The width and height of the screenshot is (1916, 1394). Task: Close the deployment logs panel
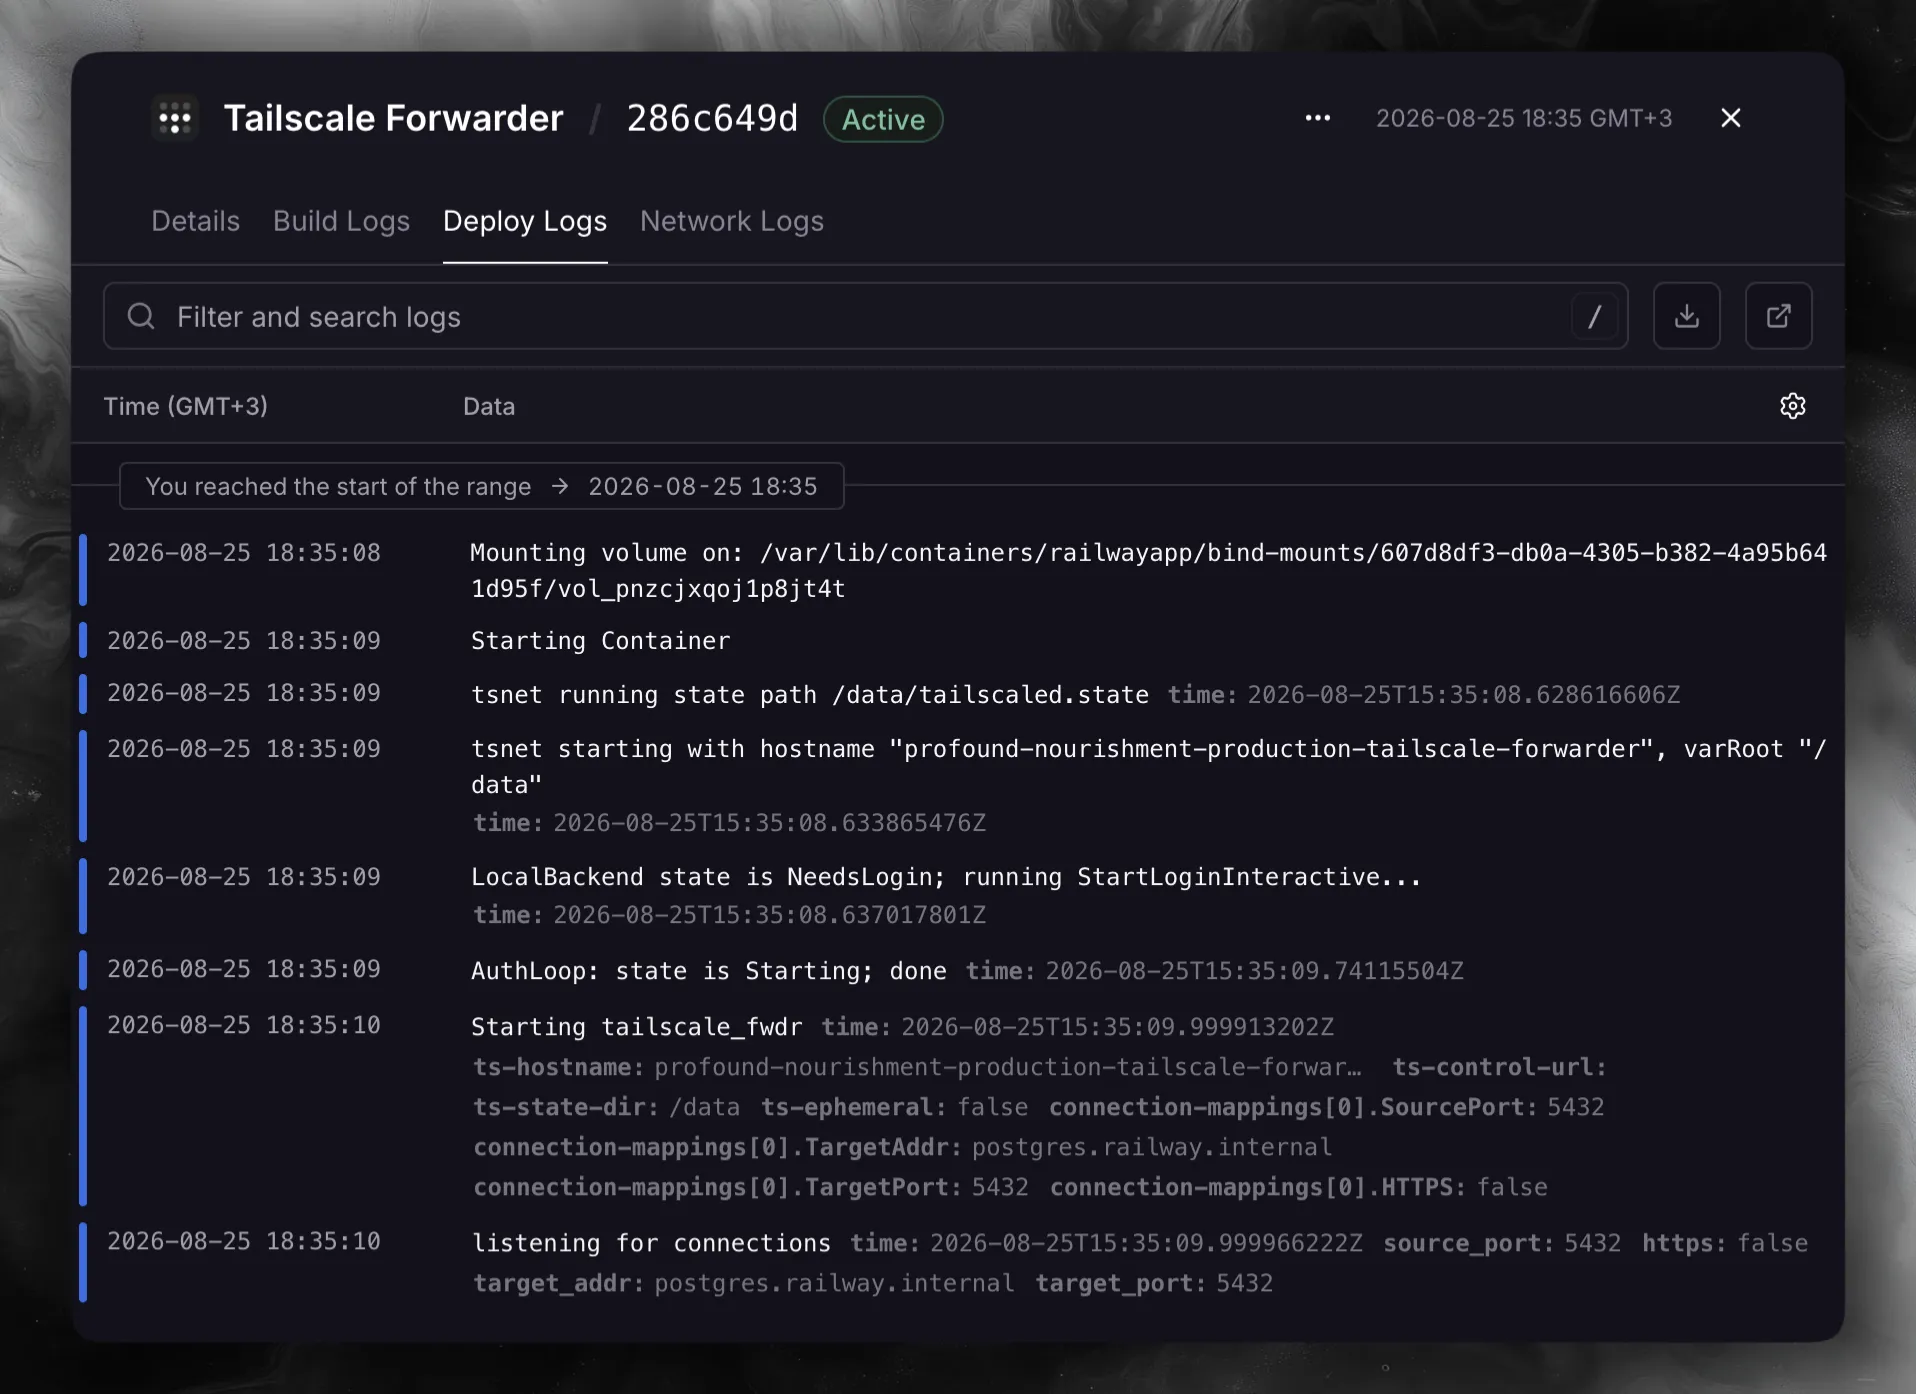click(1731, 118)
